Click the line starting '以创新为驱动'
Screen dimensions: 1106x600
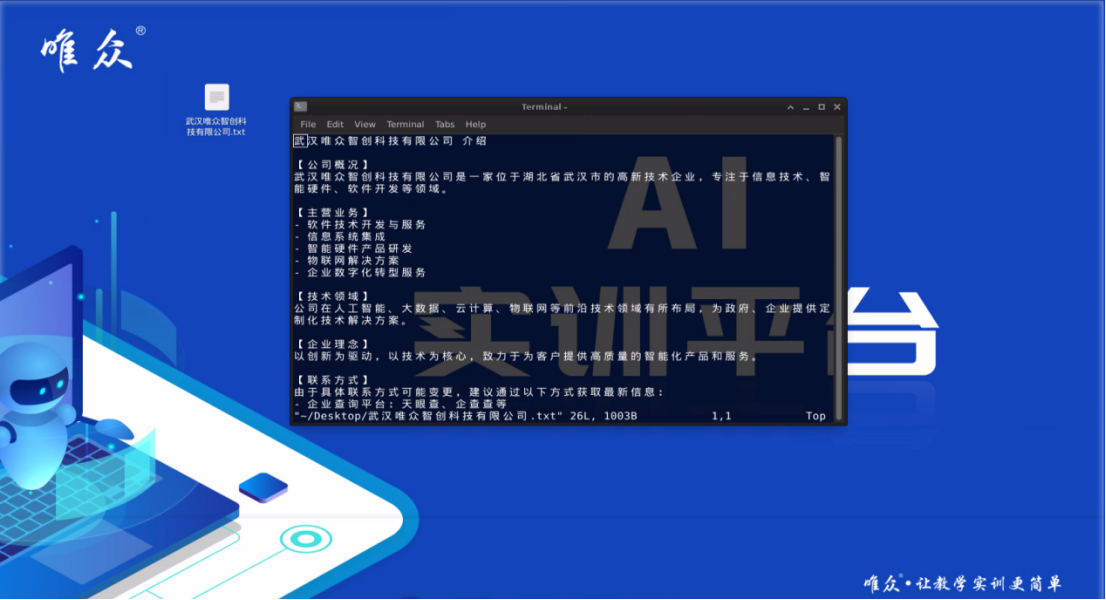[x=528, y=356]
